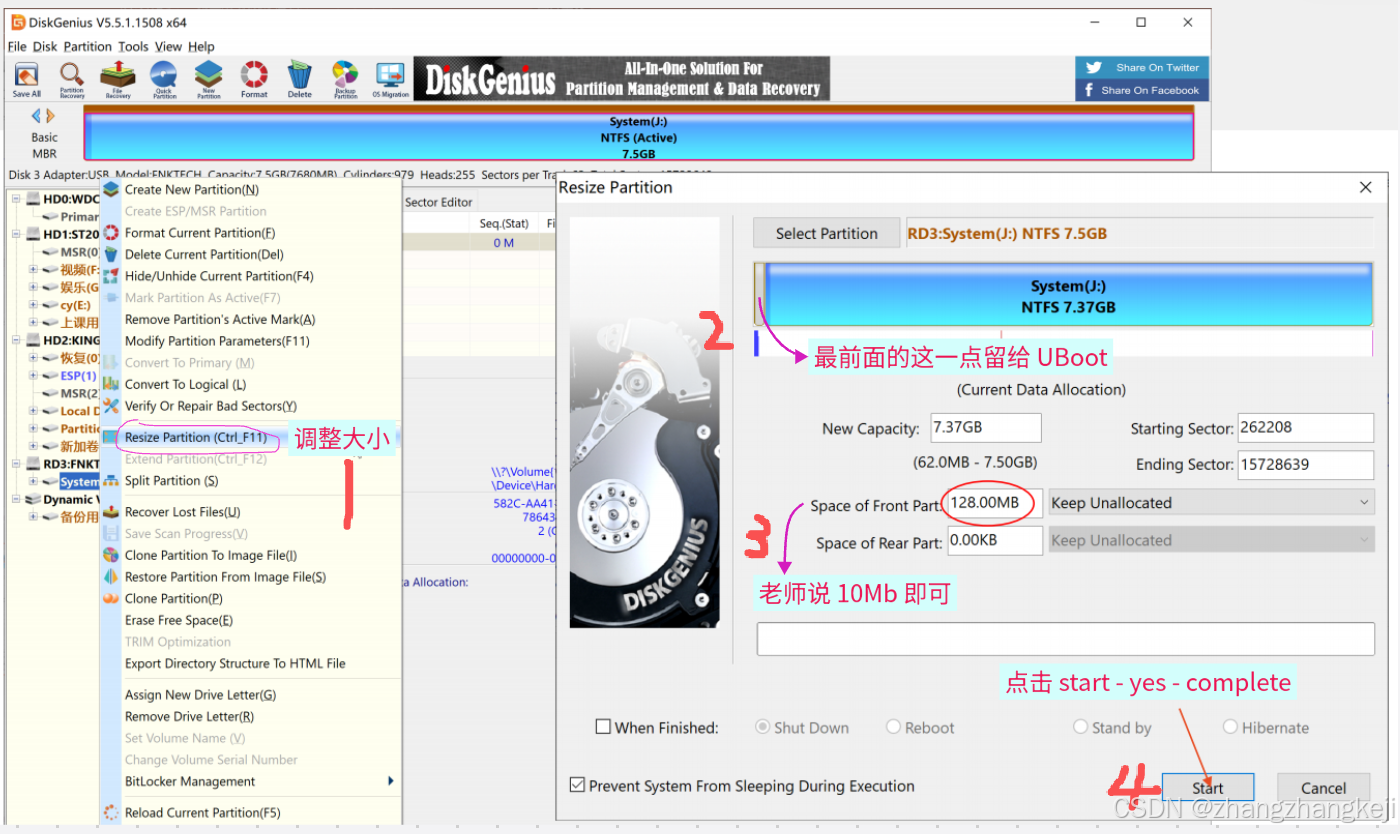Click the Convert To Logical icon
The image size is (1400, 834).
pos(111,384)
